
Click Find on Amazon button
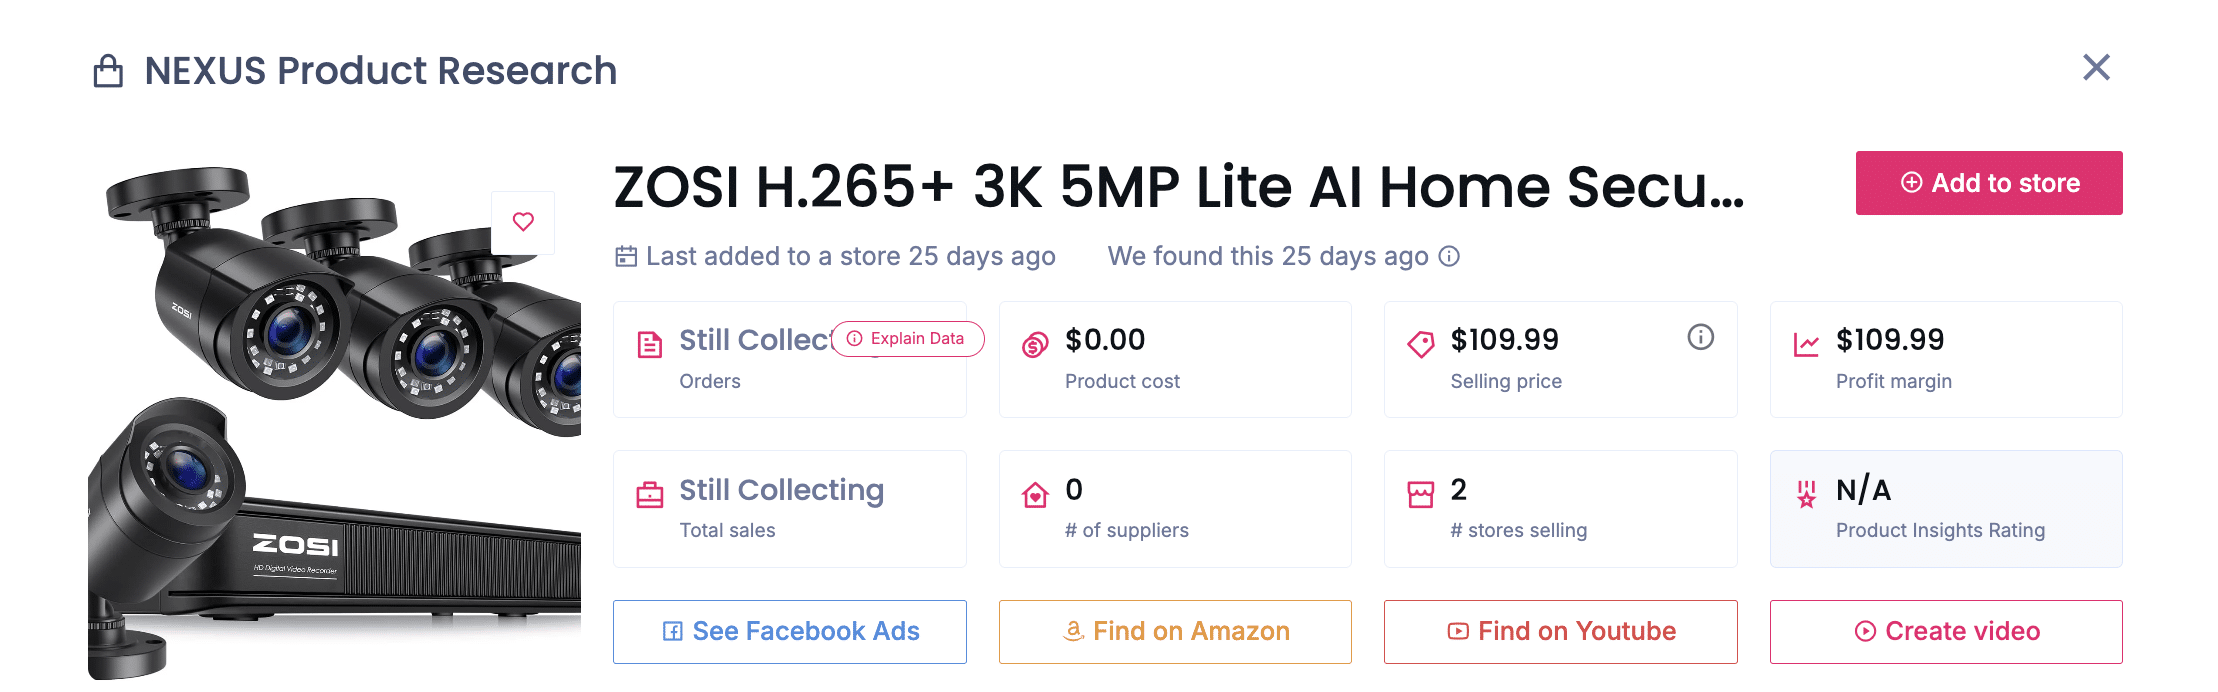(1175, 631)
